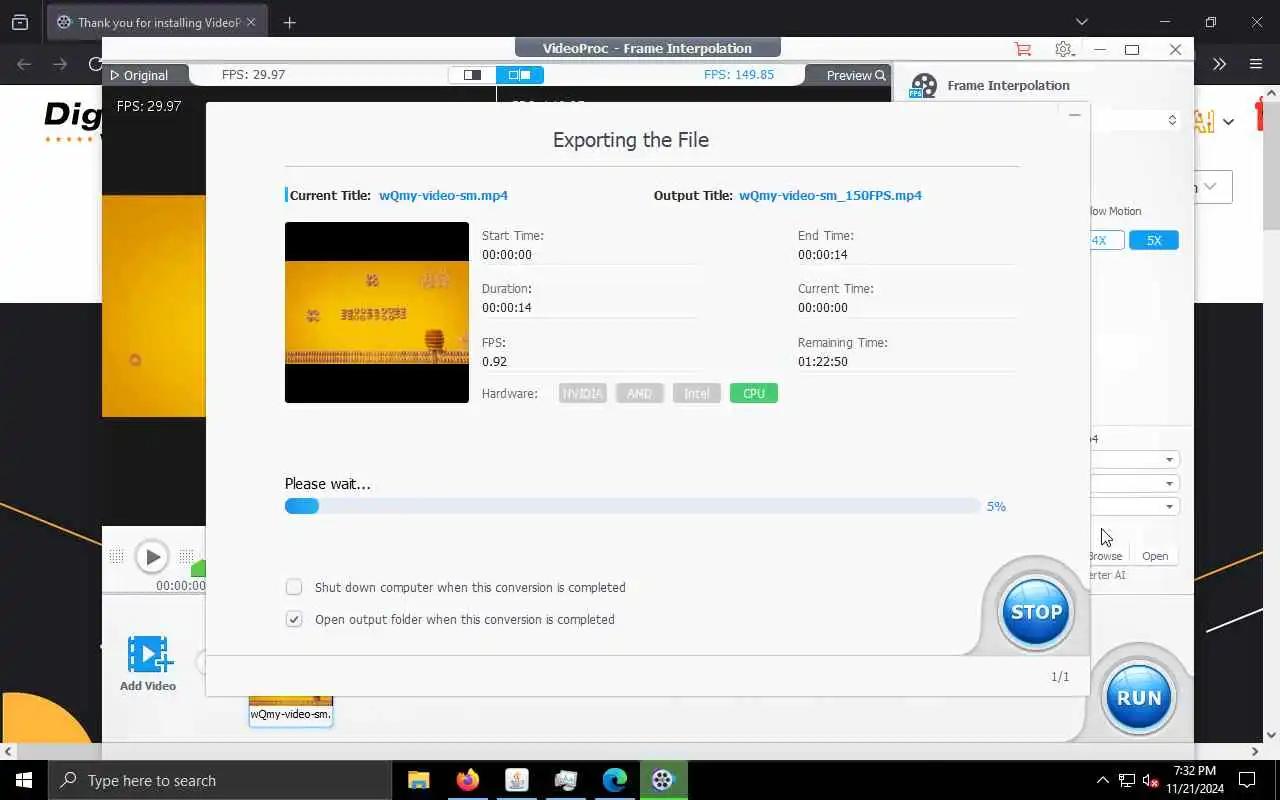Click current title wQmy-video-sm.mp4
The image size is (1280, 800).
coord(443,195)
